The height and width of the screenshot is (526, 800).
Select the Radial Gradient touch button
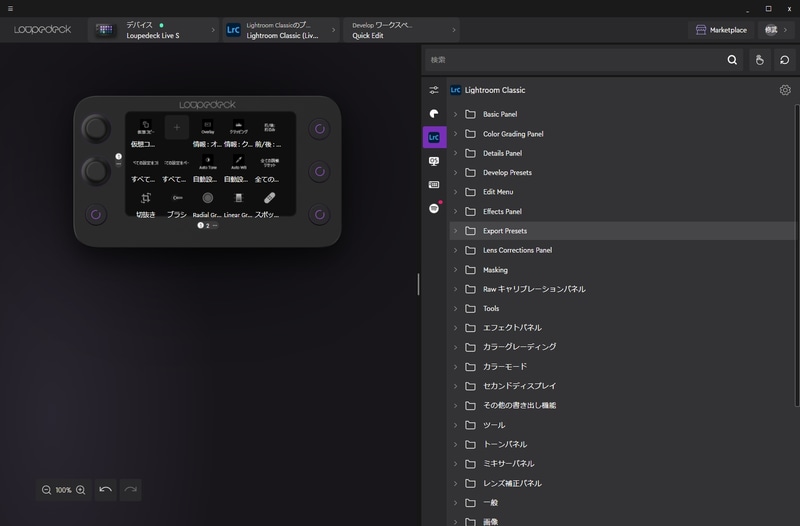[x=207, y=204]
